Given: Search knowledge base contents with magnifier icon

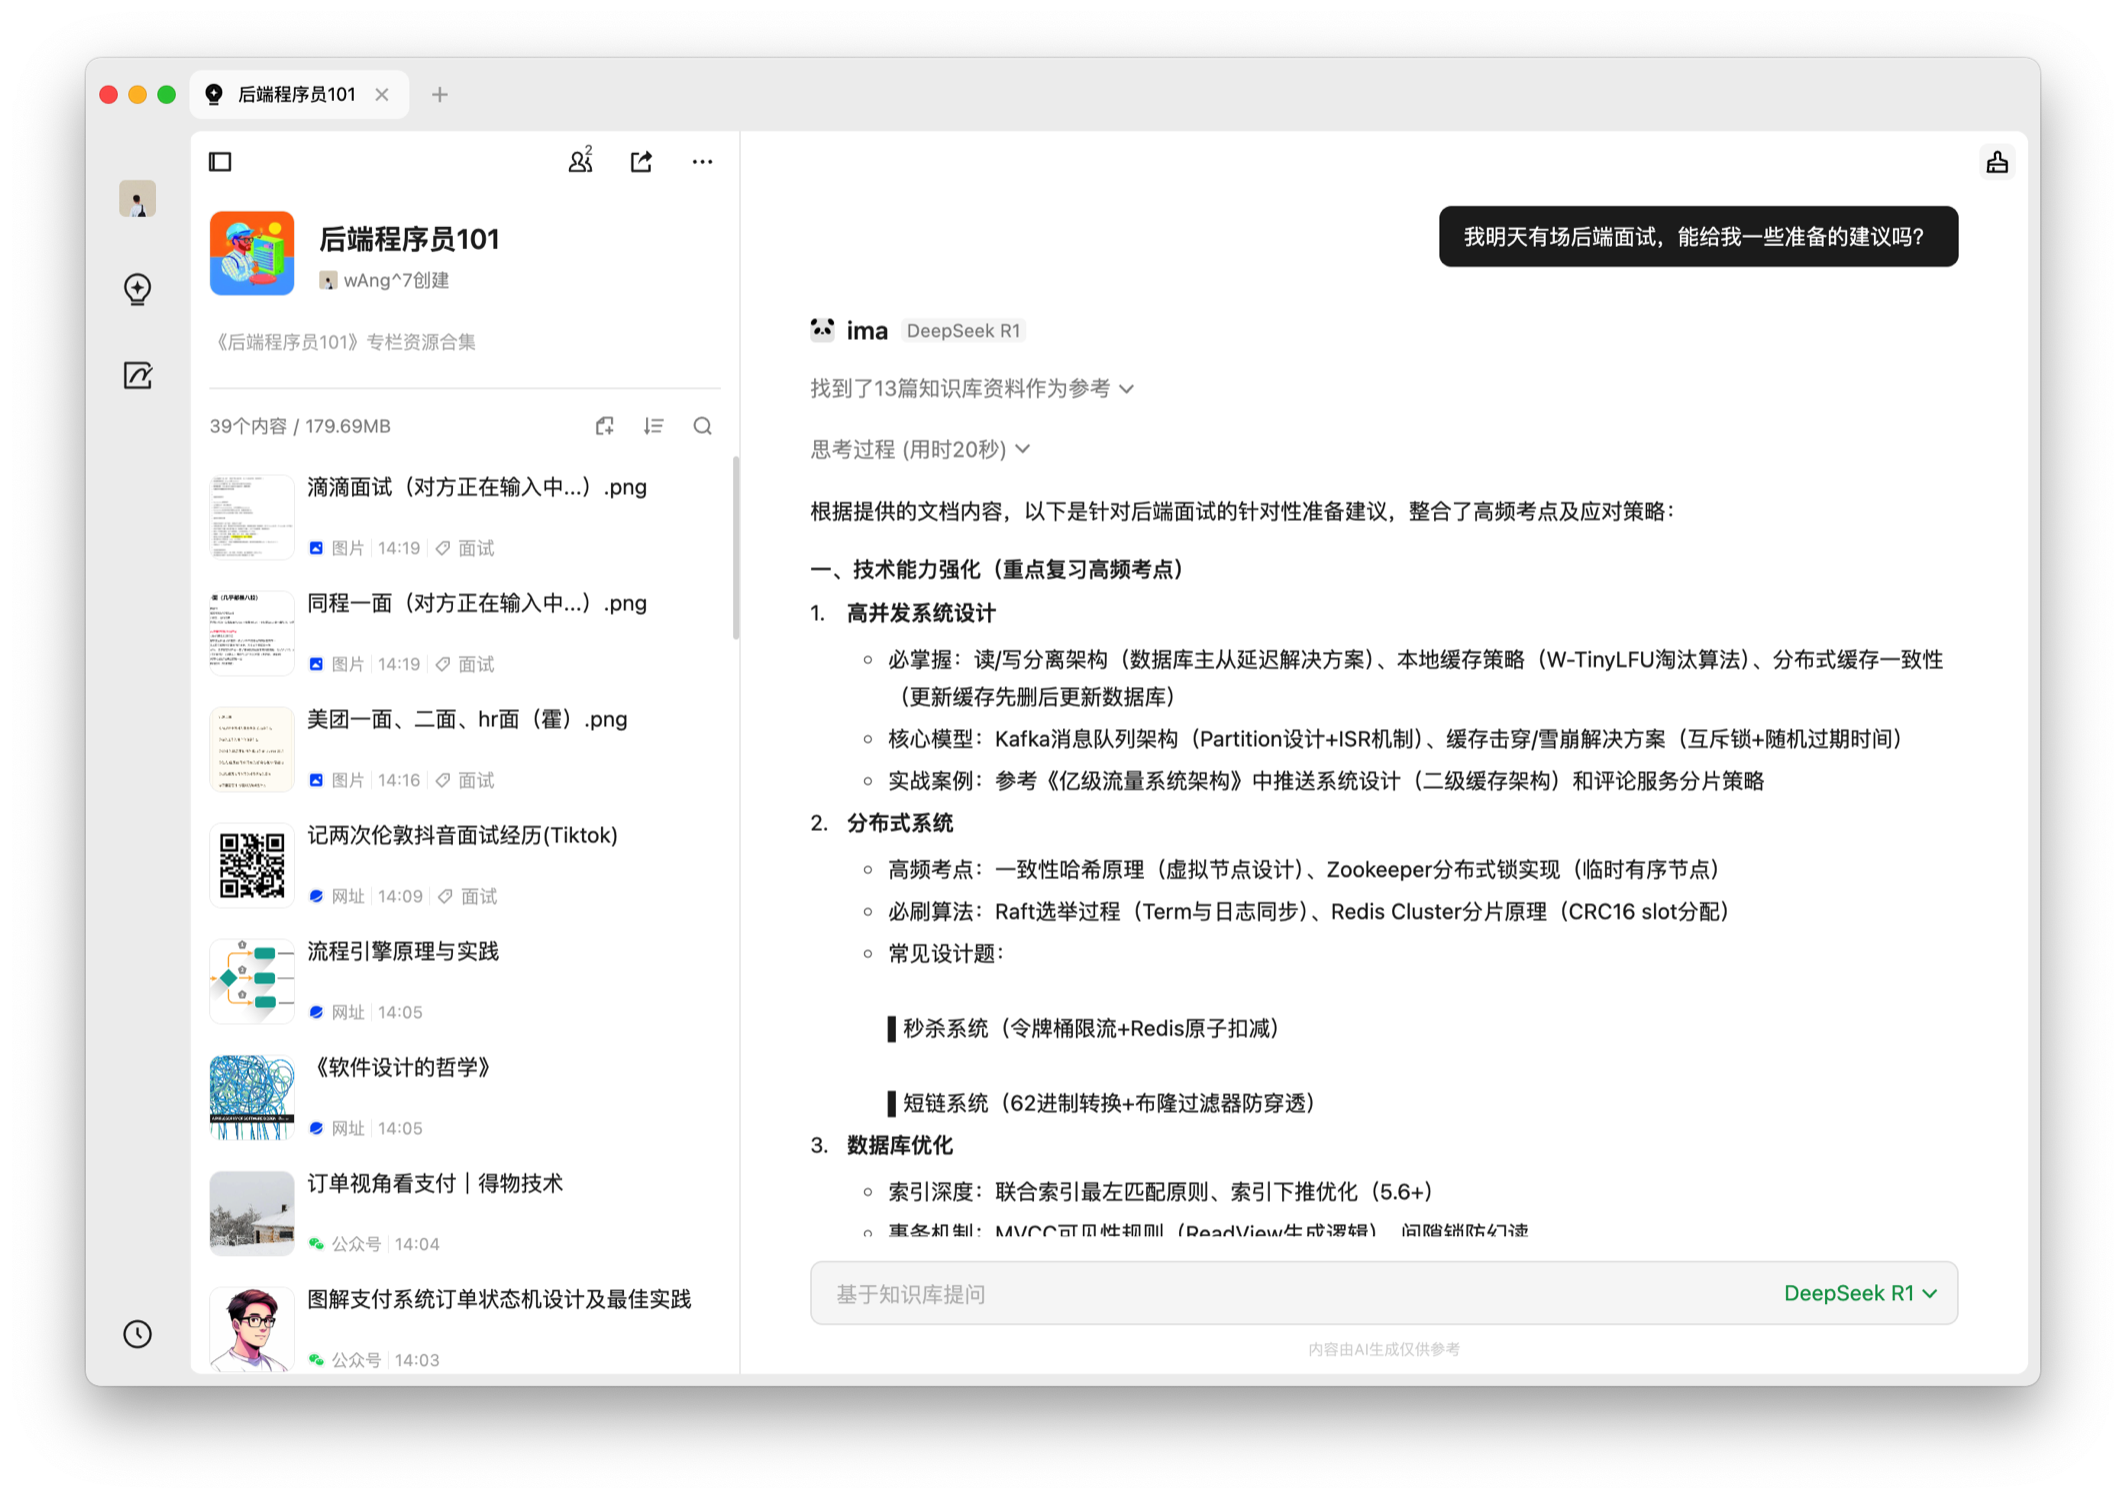Looking at the screenshot, I should (703, 426).
